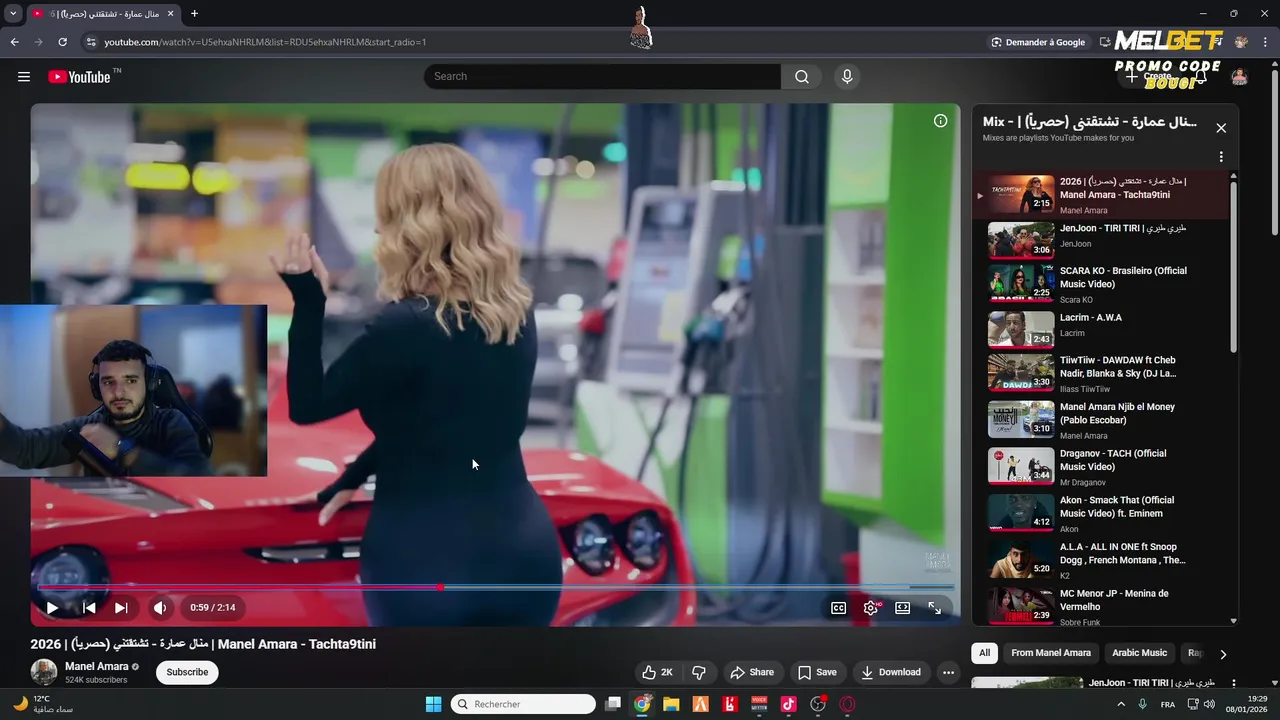The image size is (1280, 720).
Task: Open the account avatar menu in YouTube header
Action: 1239,77
